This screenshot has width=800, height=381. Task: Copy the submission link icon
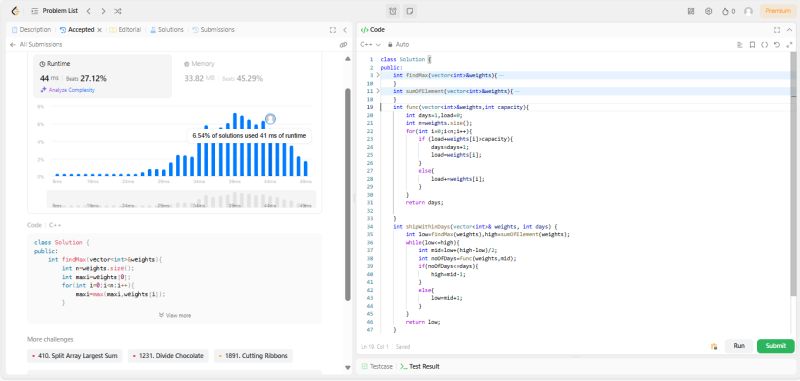[x=343, y=45]
